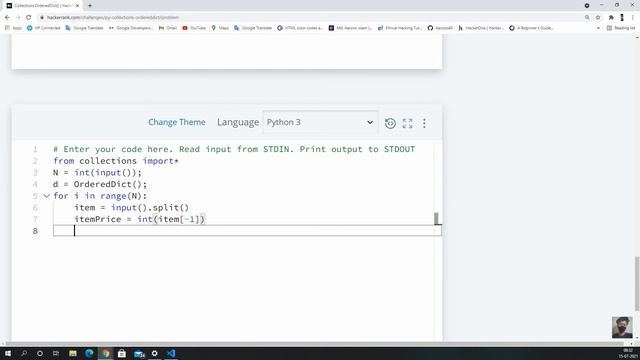This screenshot has height=360, width=640.
Task: Open Settings gear on the taskbar
Action: coord(155,353)
